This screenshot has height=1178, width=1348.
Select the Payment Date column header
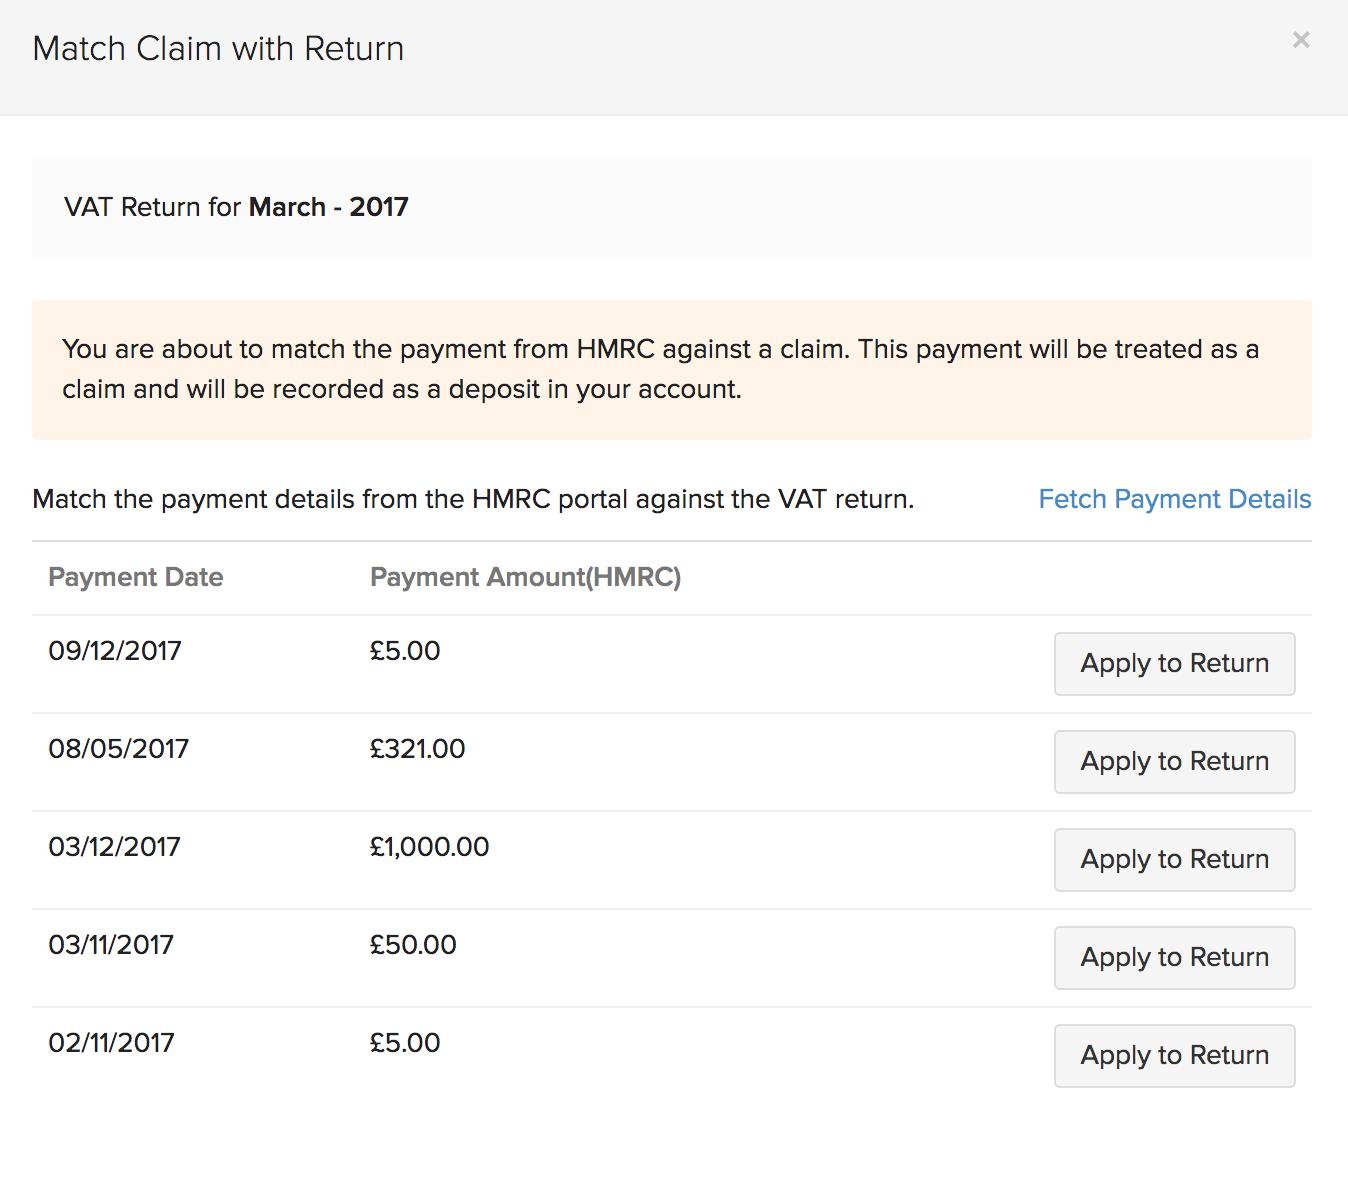pyautogui.click(x=135, y=577)
